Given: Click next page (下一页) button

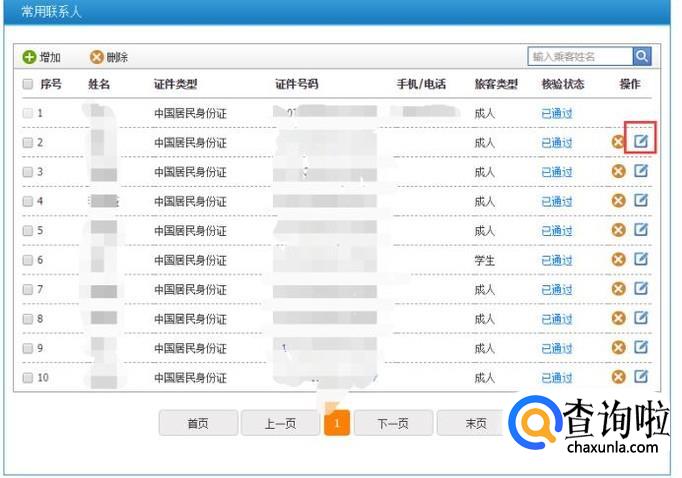Looking at the screenshot, I should coord(393,423).
